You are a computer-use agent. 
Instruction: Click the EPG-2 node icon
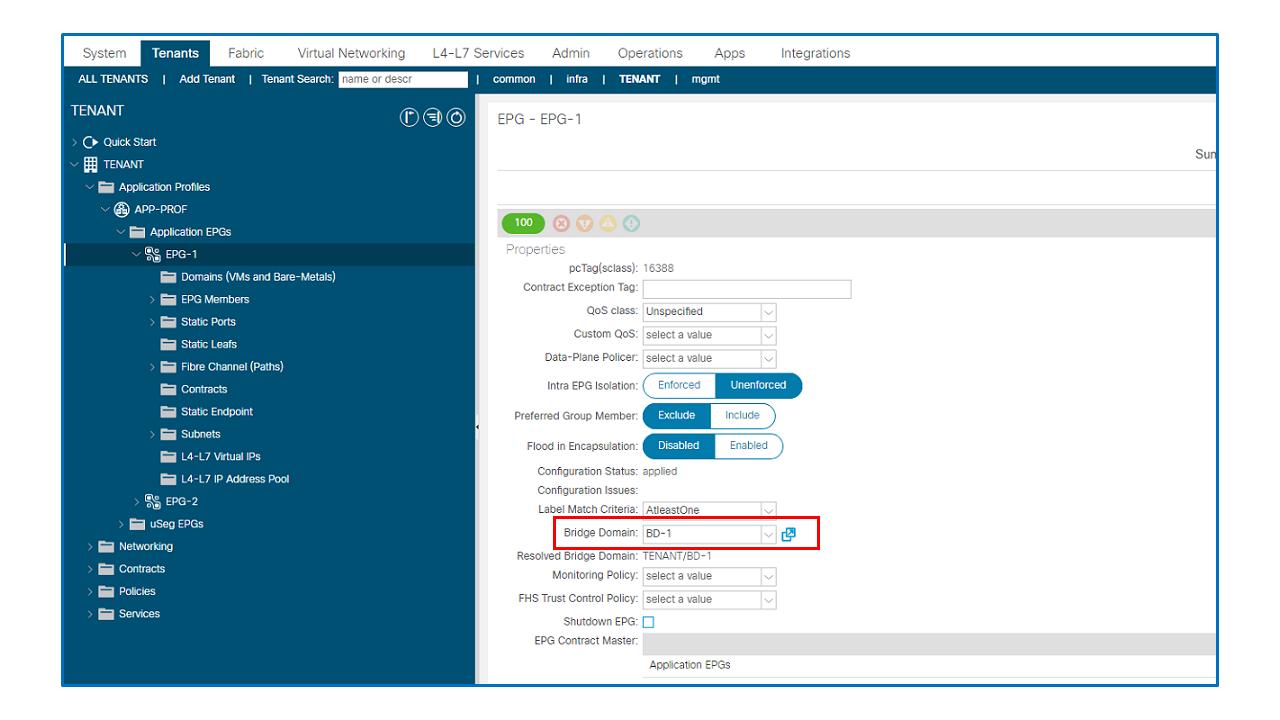pos(153,501)
